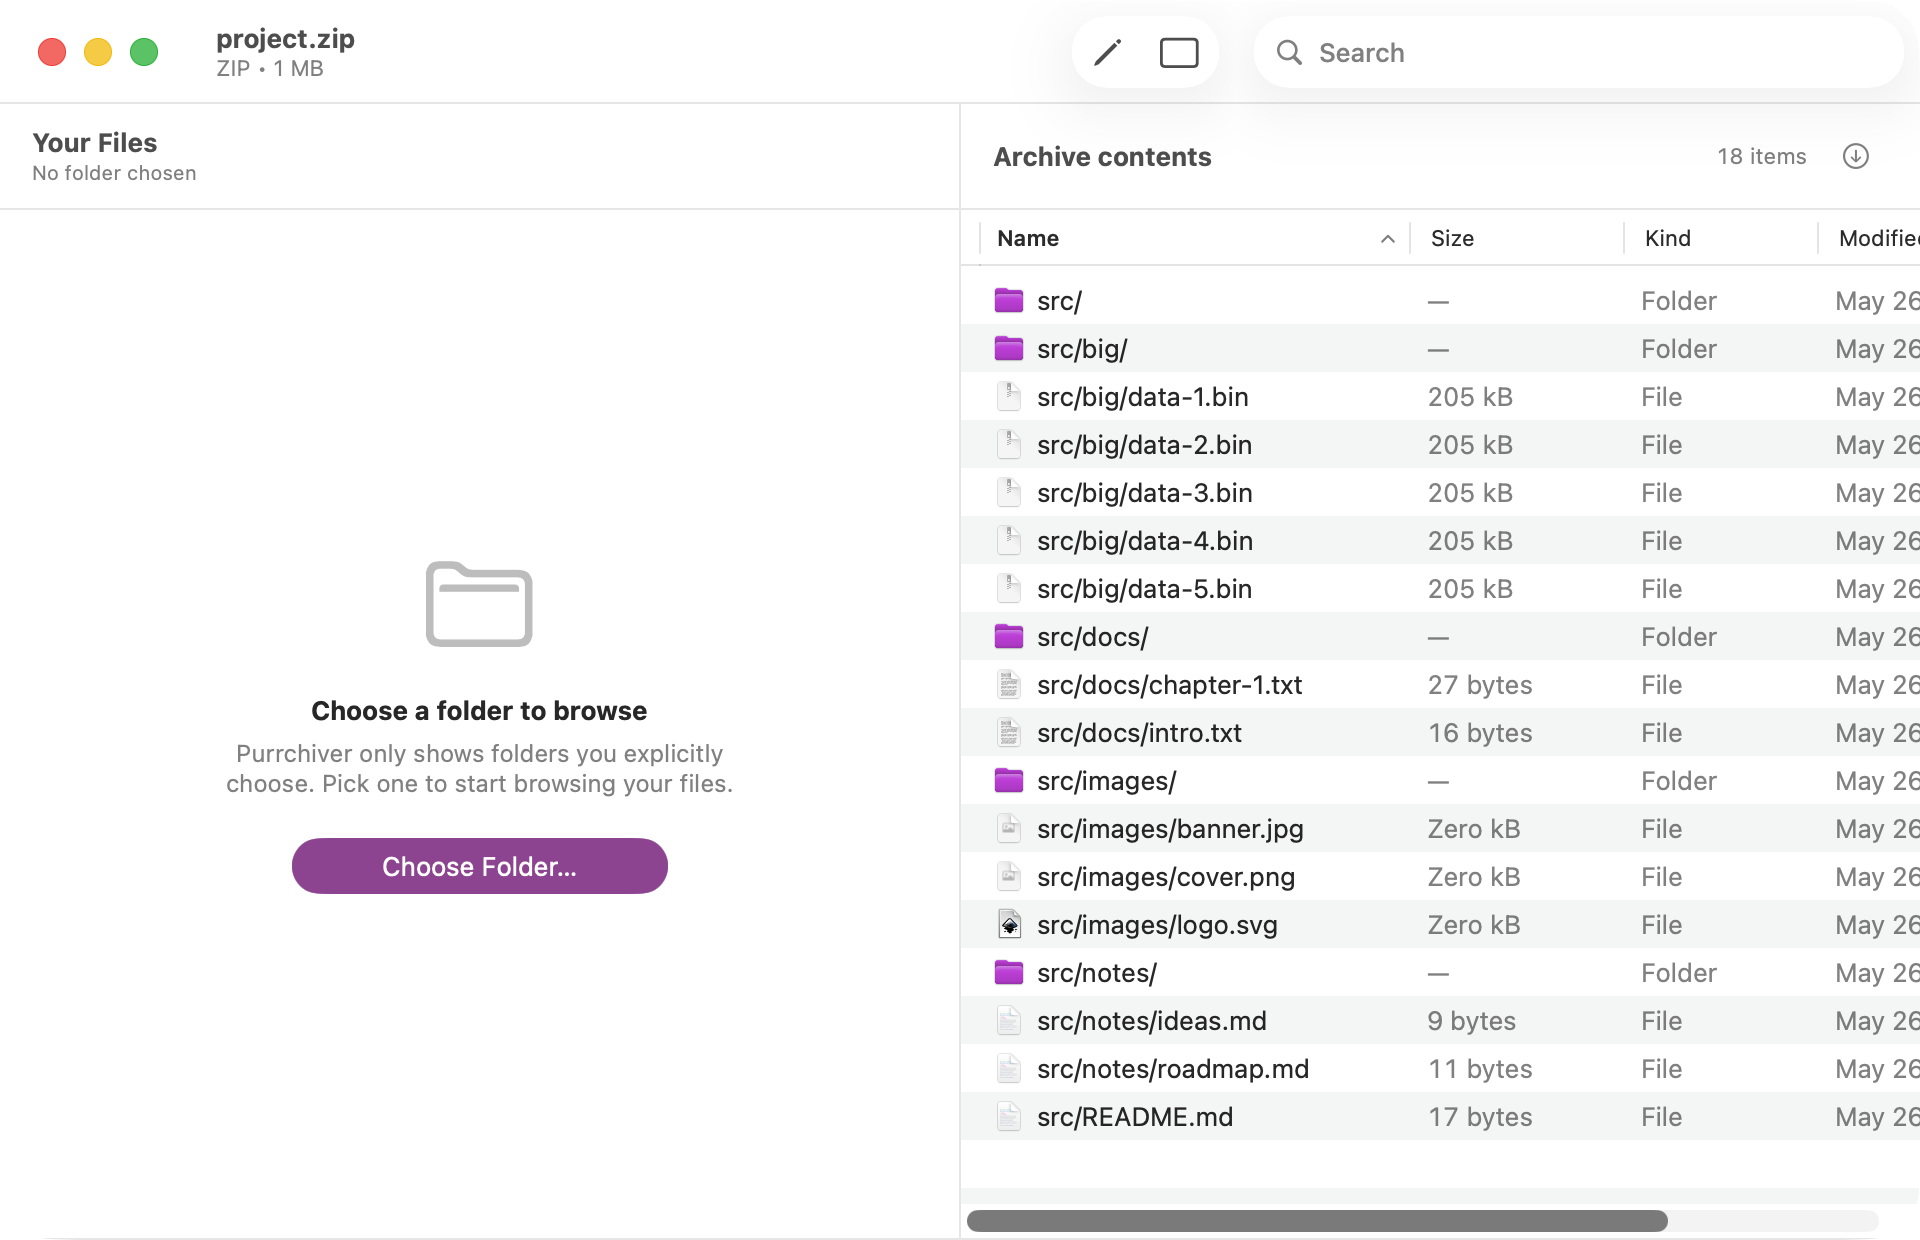Click the Your Files heading
The height and width of the screenshot is (1240, 1920).
pyautogui.click(x=95, y=143)
